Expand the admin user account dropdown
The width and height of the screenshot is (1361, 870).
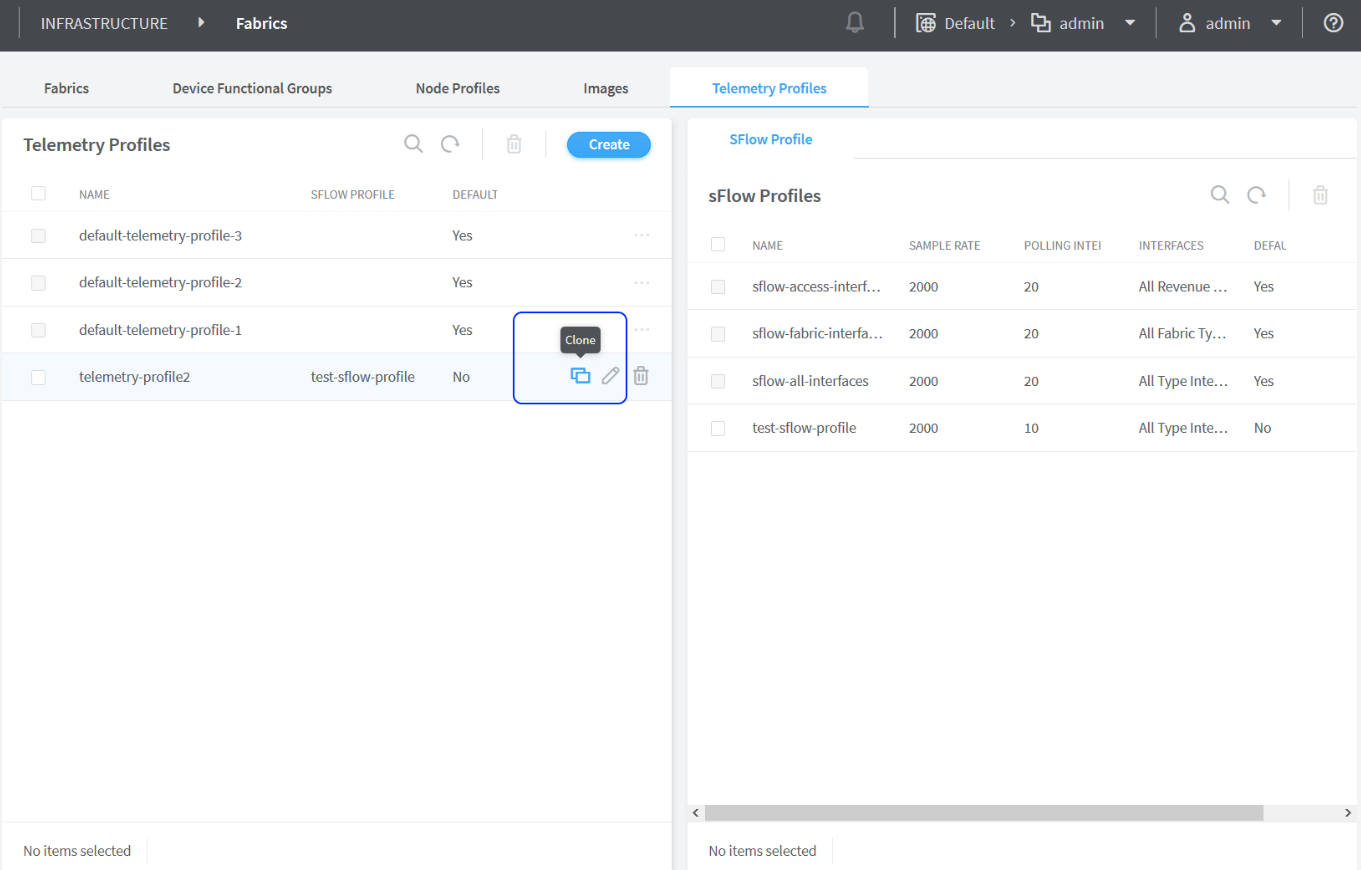[1229, 23]
